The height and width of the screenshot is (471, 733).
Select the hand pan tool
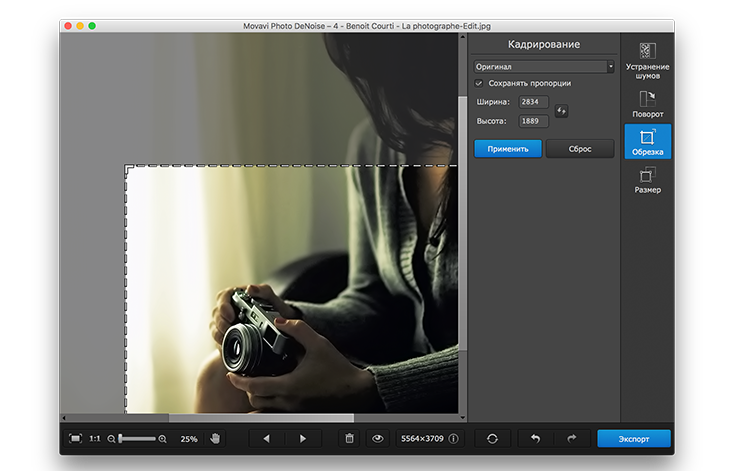215,439
